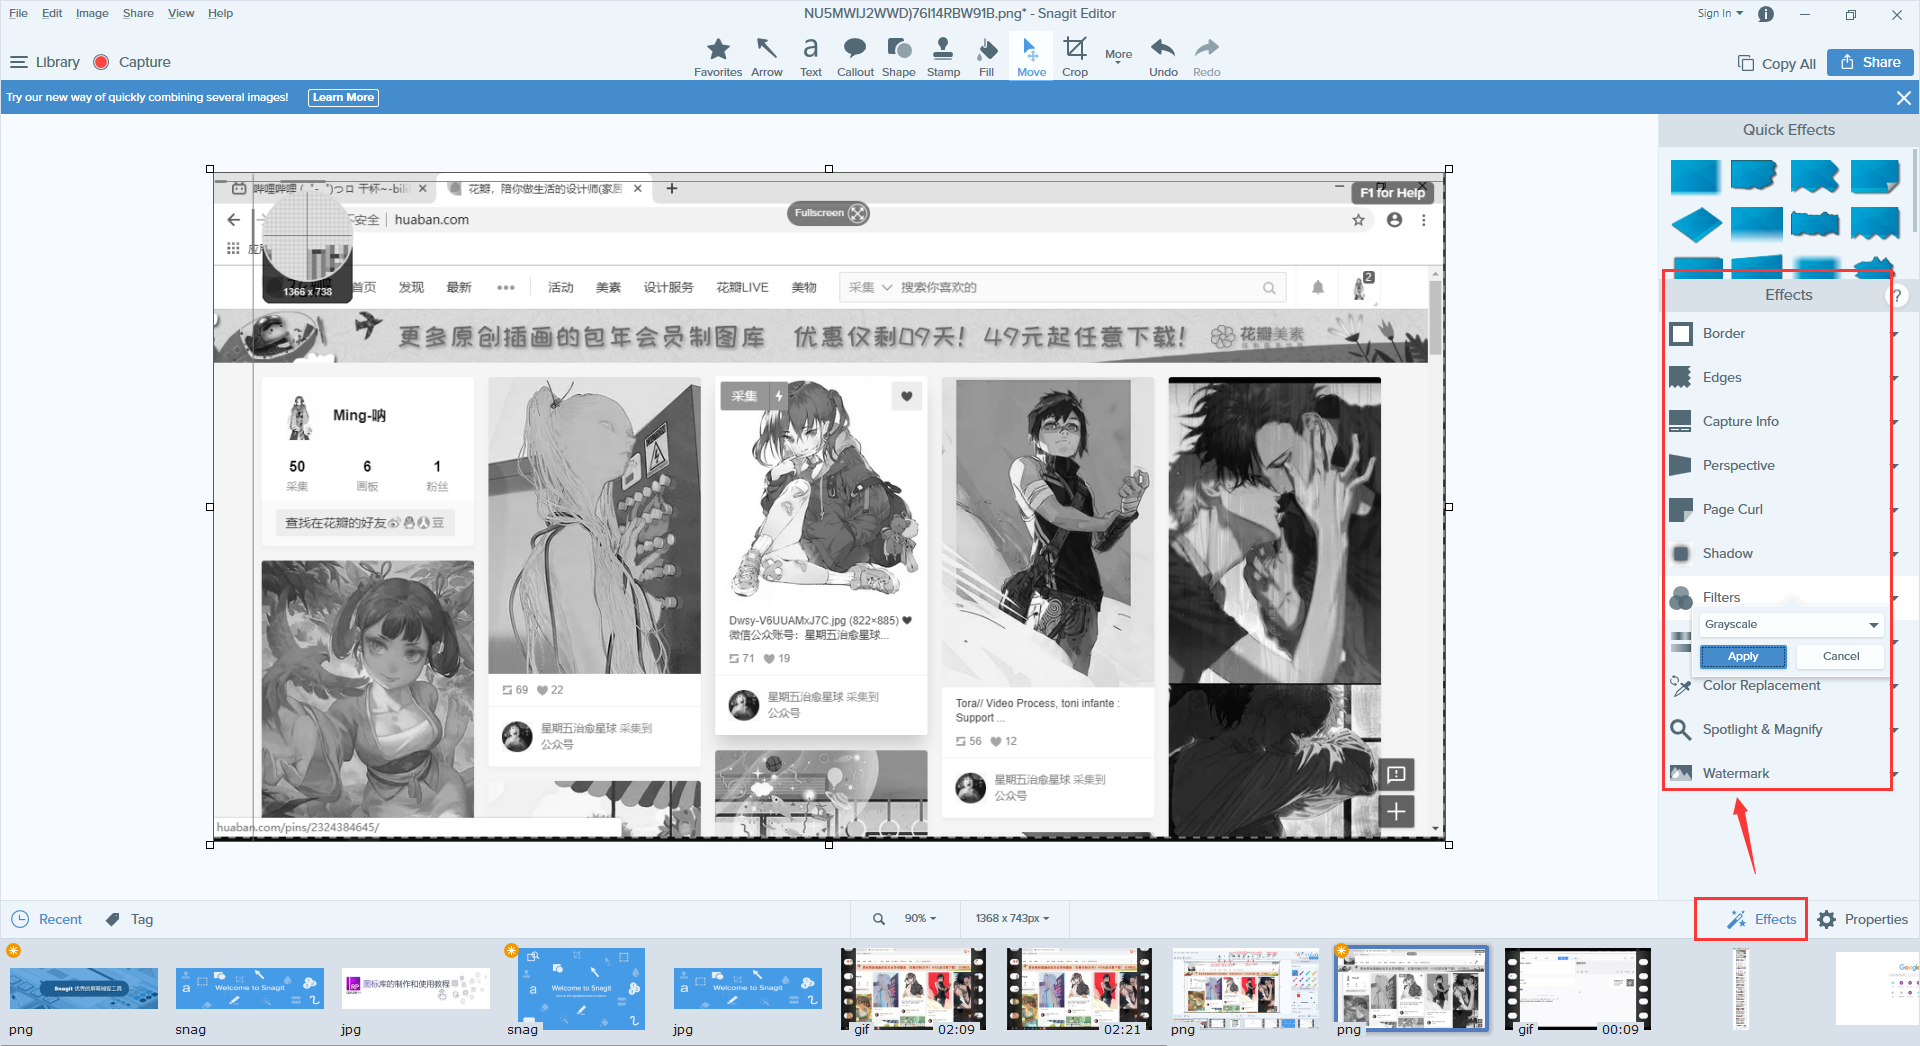The height and width of the screenshot is (1046, 1920).
Task: Click the blue Share button
Action: 1870,62
